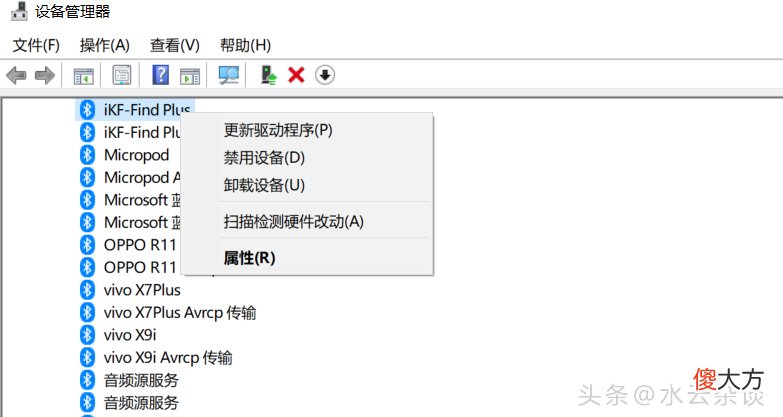Click the update device driver toolbar icon
Screen dimensions: 783x417
(x=269, y=75)
